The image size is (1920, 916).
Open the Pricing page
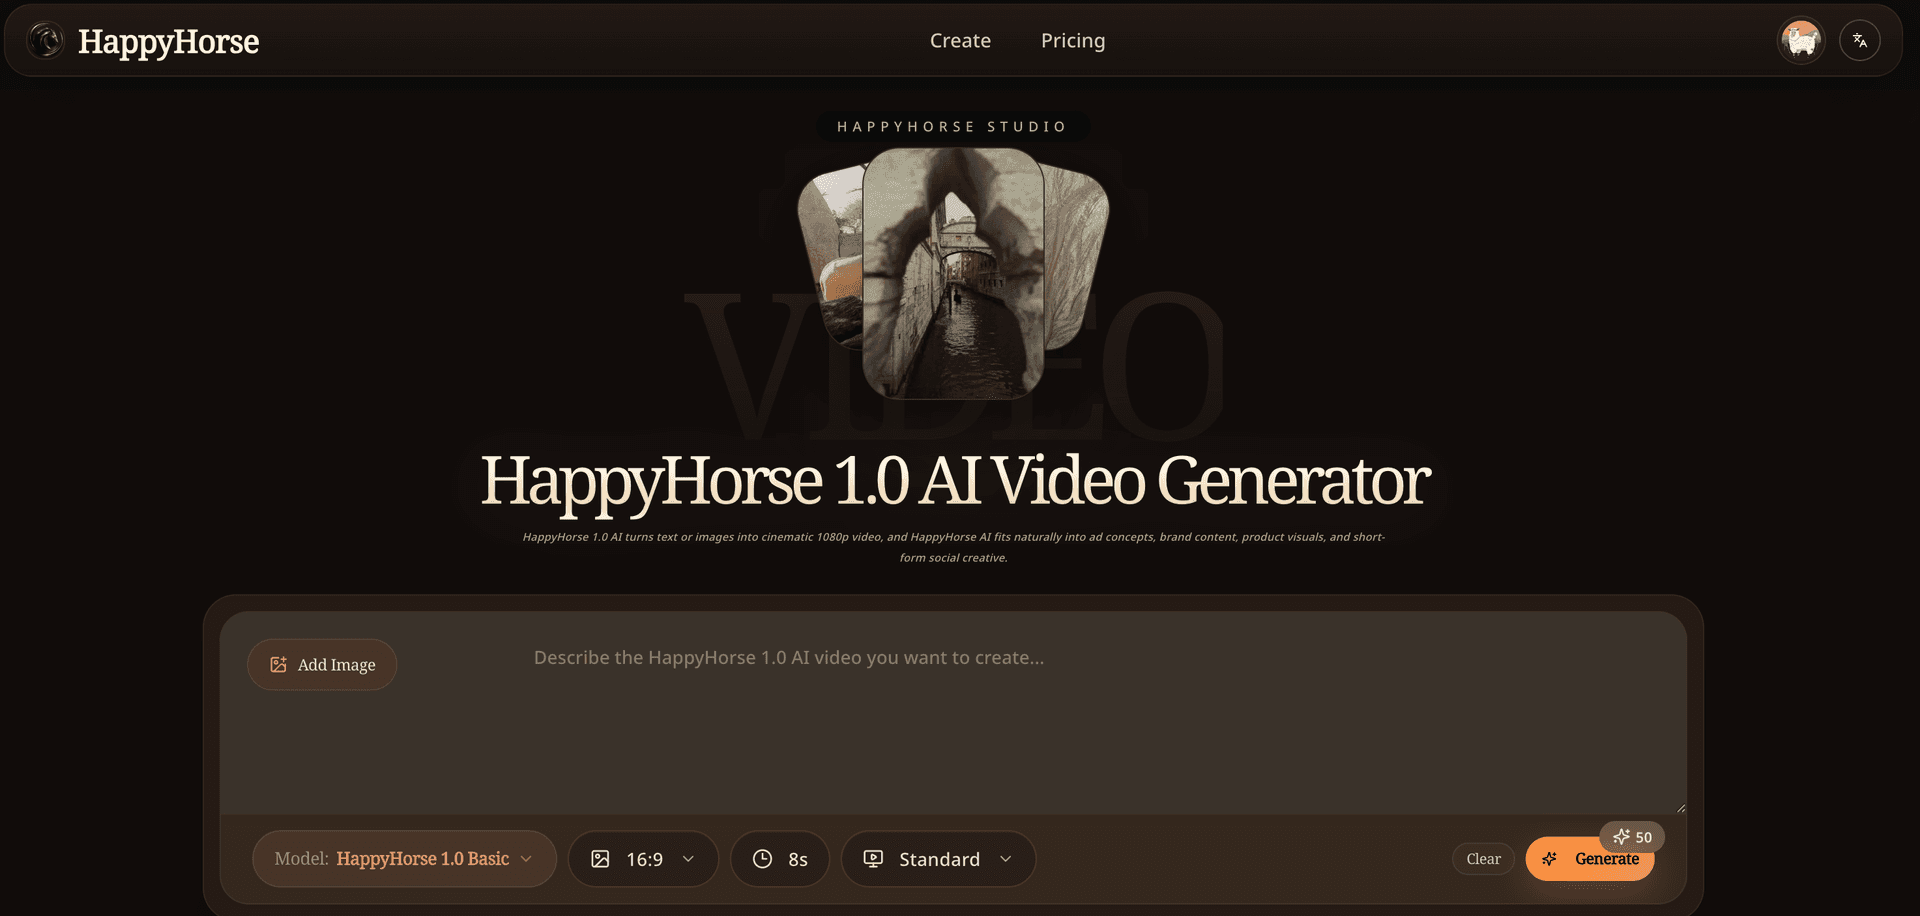1072,40
